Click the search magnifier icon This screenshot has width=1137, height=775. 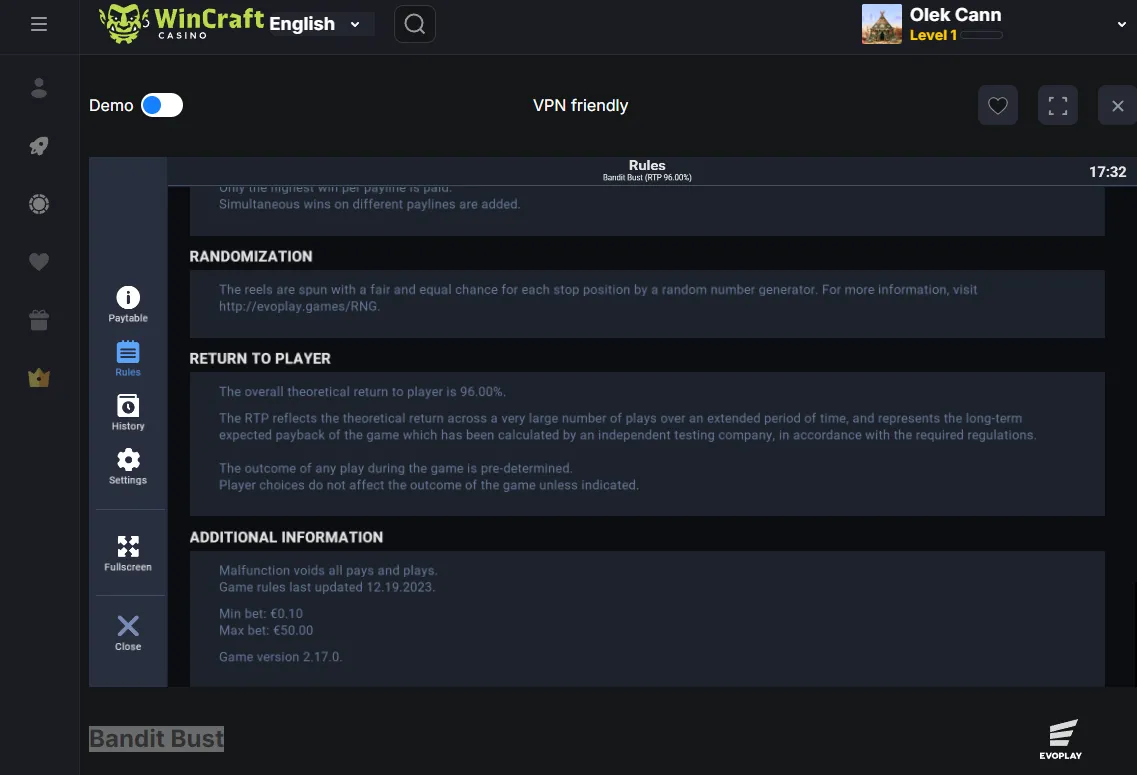[415, 24]
